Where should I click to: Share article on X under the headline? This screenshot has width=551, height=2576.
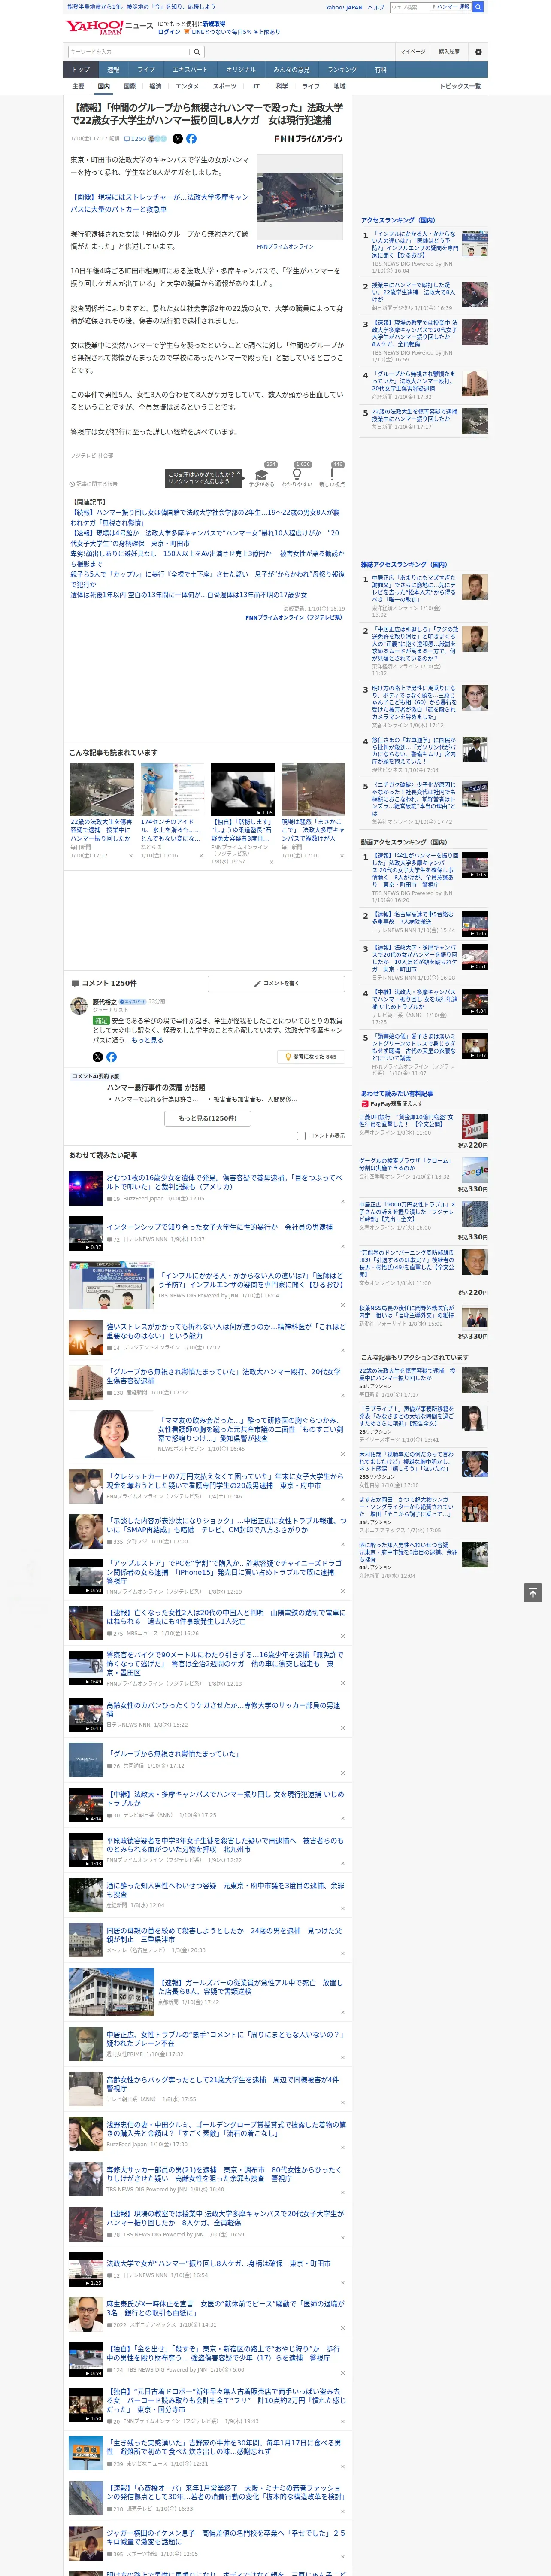(178, 139)
